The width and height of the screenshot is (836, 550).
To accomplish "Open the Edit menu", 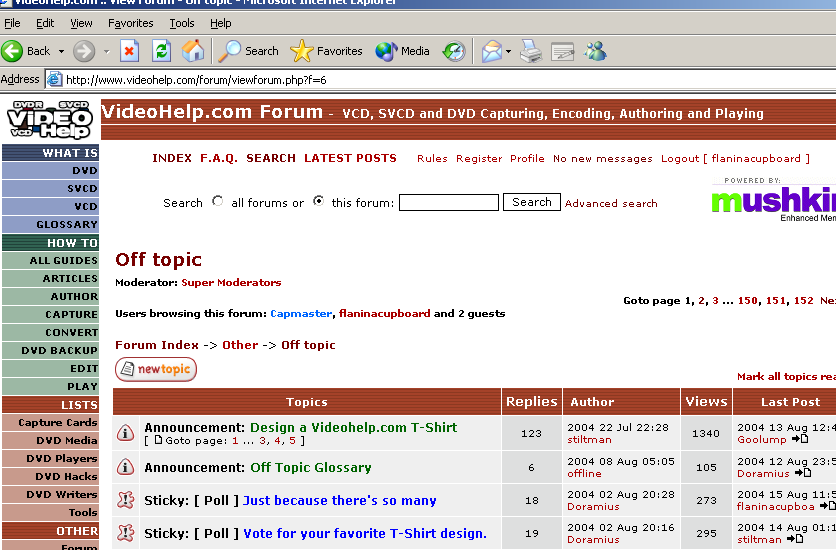I will click(45, 23).
